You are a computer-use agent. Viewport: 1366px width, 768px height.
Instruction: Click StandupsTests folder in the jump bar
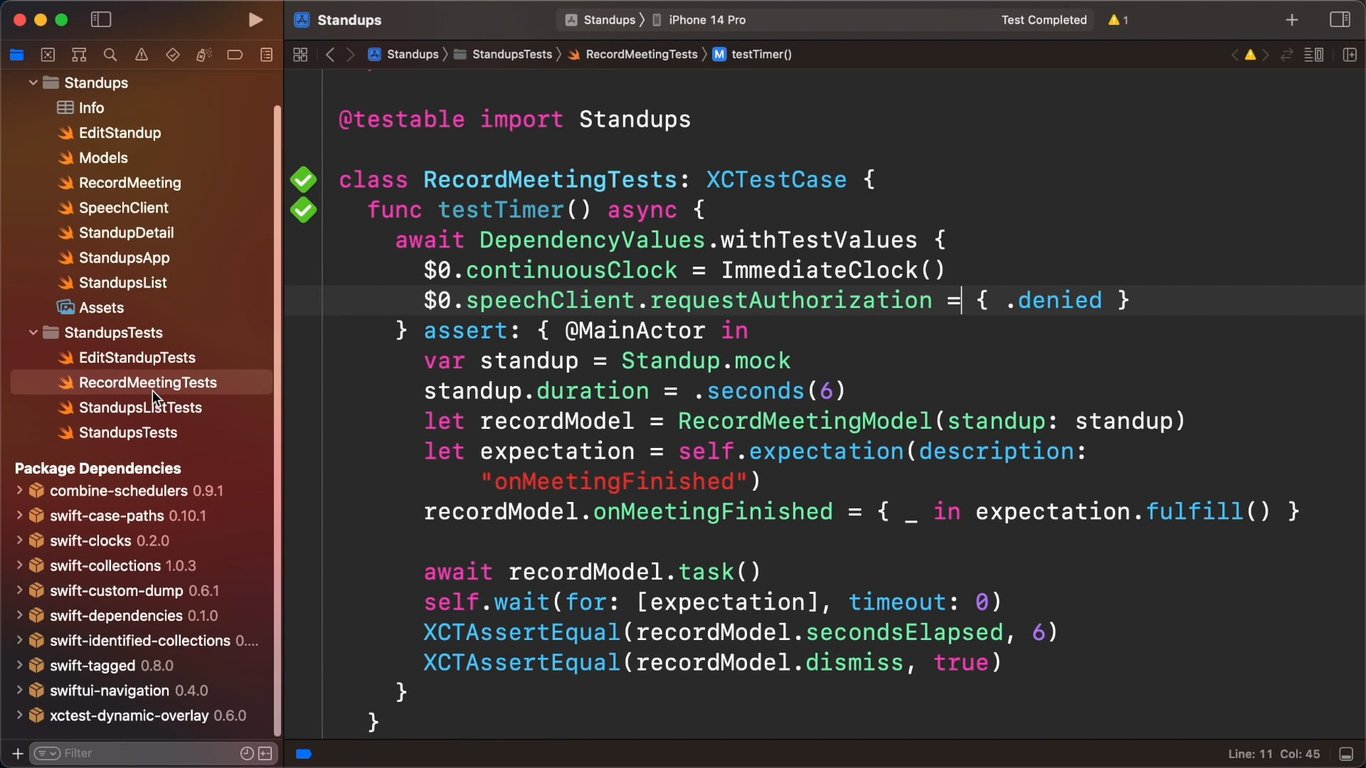(x=503, y=55)
